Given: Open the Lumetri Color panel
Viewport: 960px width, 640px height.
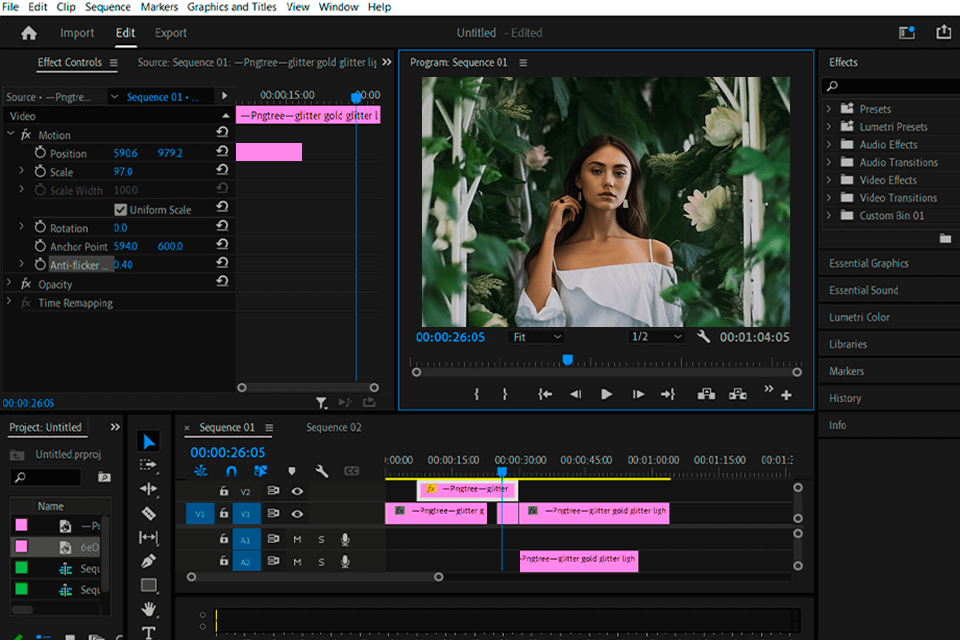Looking at the screenshot, I should (860, 317).
